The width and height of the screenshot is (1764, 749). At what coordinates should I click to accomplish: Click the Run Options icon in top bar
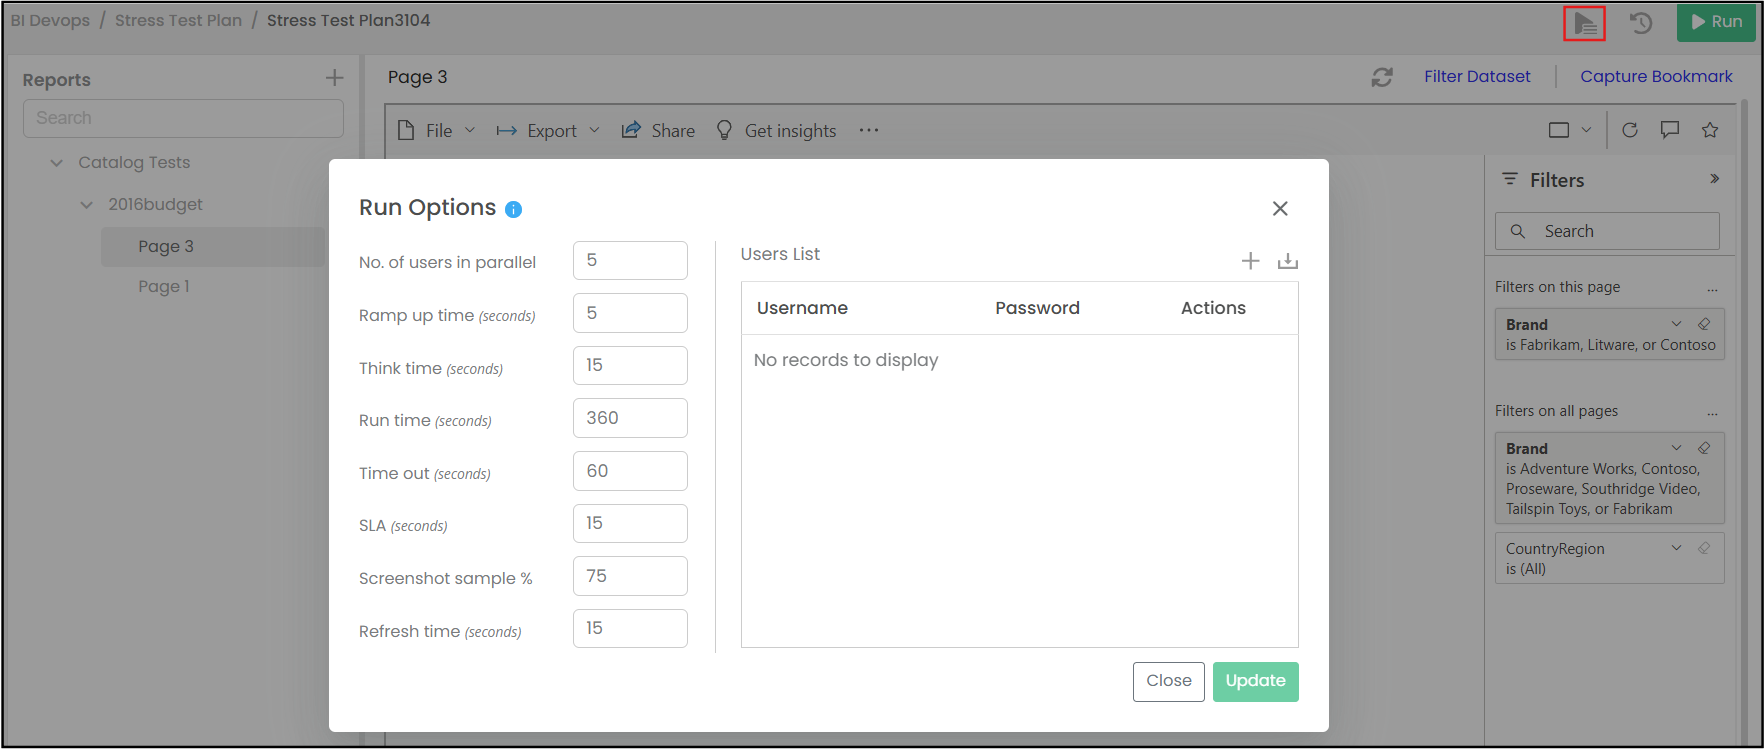click(1584, 23)
